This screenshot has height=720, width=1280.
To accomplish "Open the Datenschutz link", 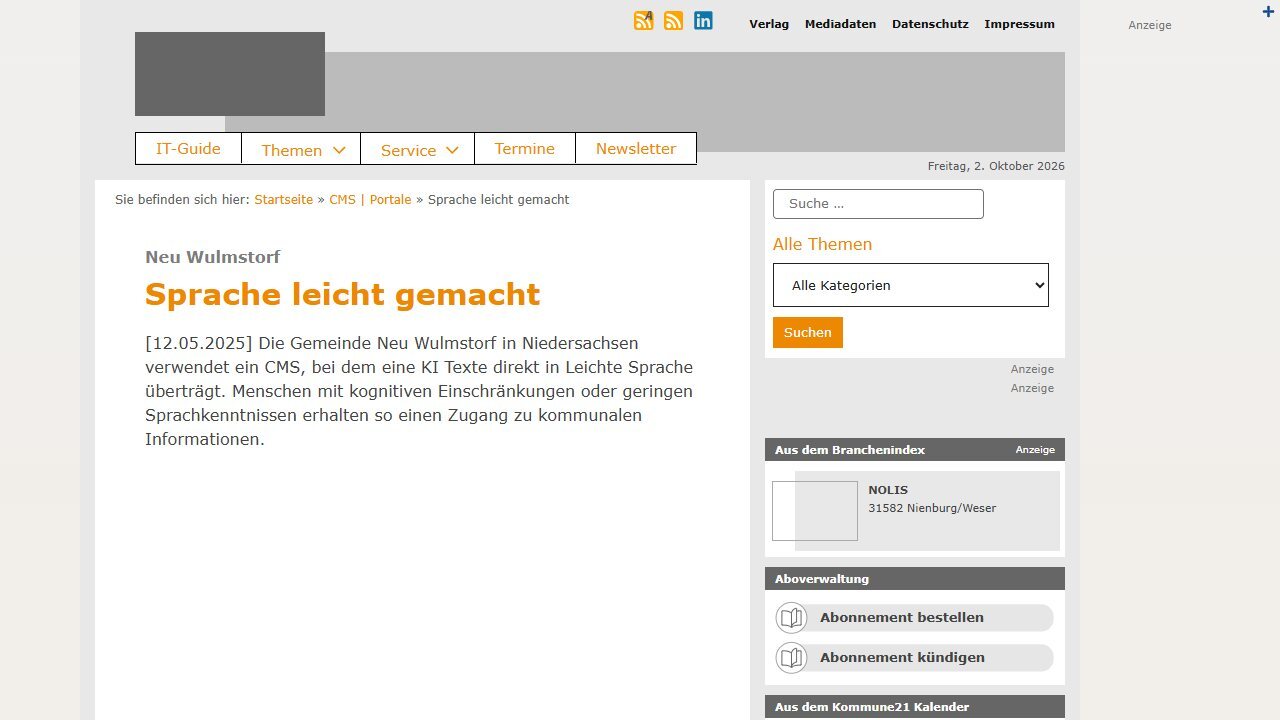I will [x=930, y=24].
